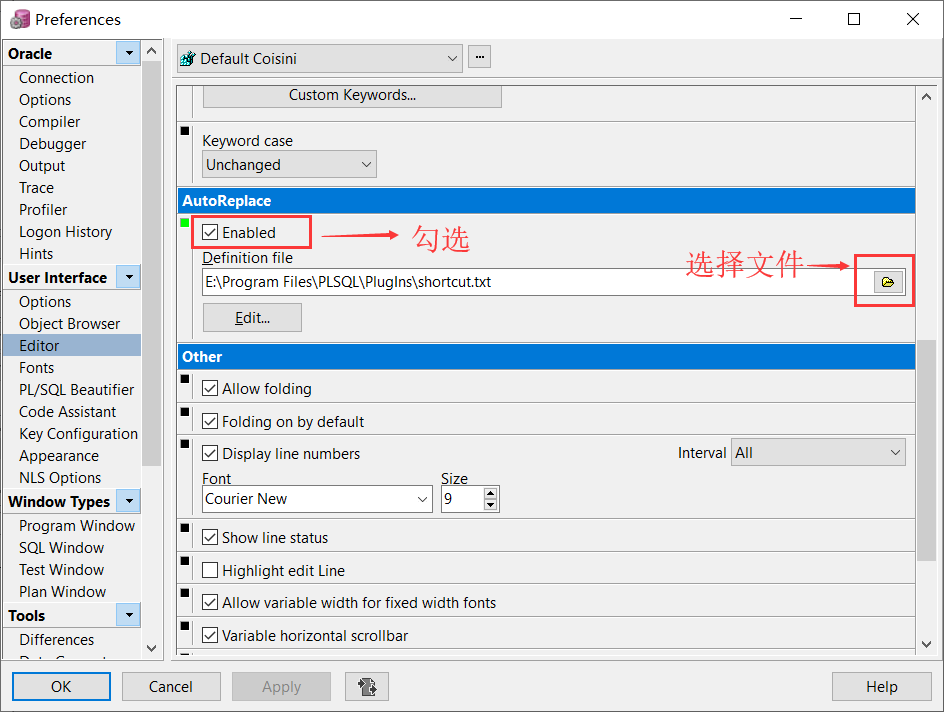Select PL/SQL Beautifier in the sidebar
Screen dimensions: 944x712
(x=76, y=389)
